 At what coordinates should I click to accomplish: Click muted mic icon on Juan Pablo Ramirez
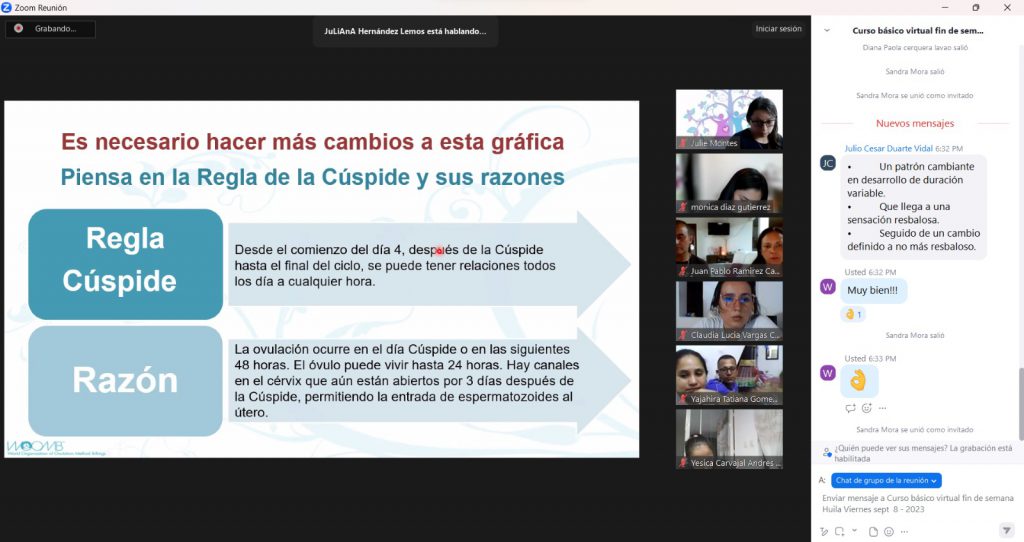tap(684, 271)
